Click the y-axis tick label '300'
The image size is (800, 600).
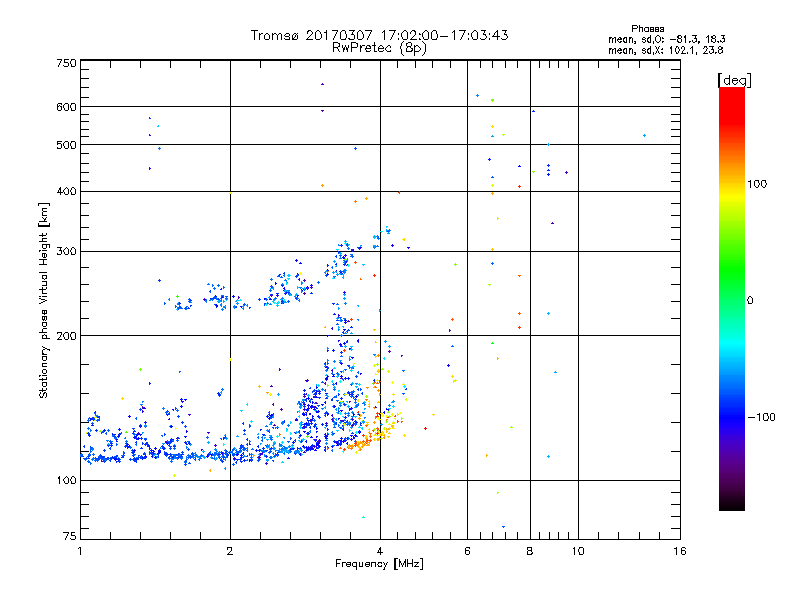pos(67,251)
